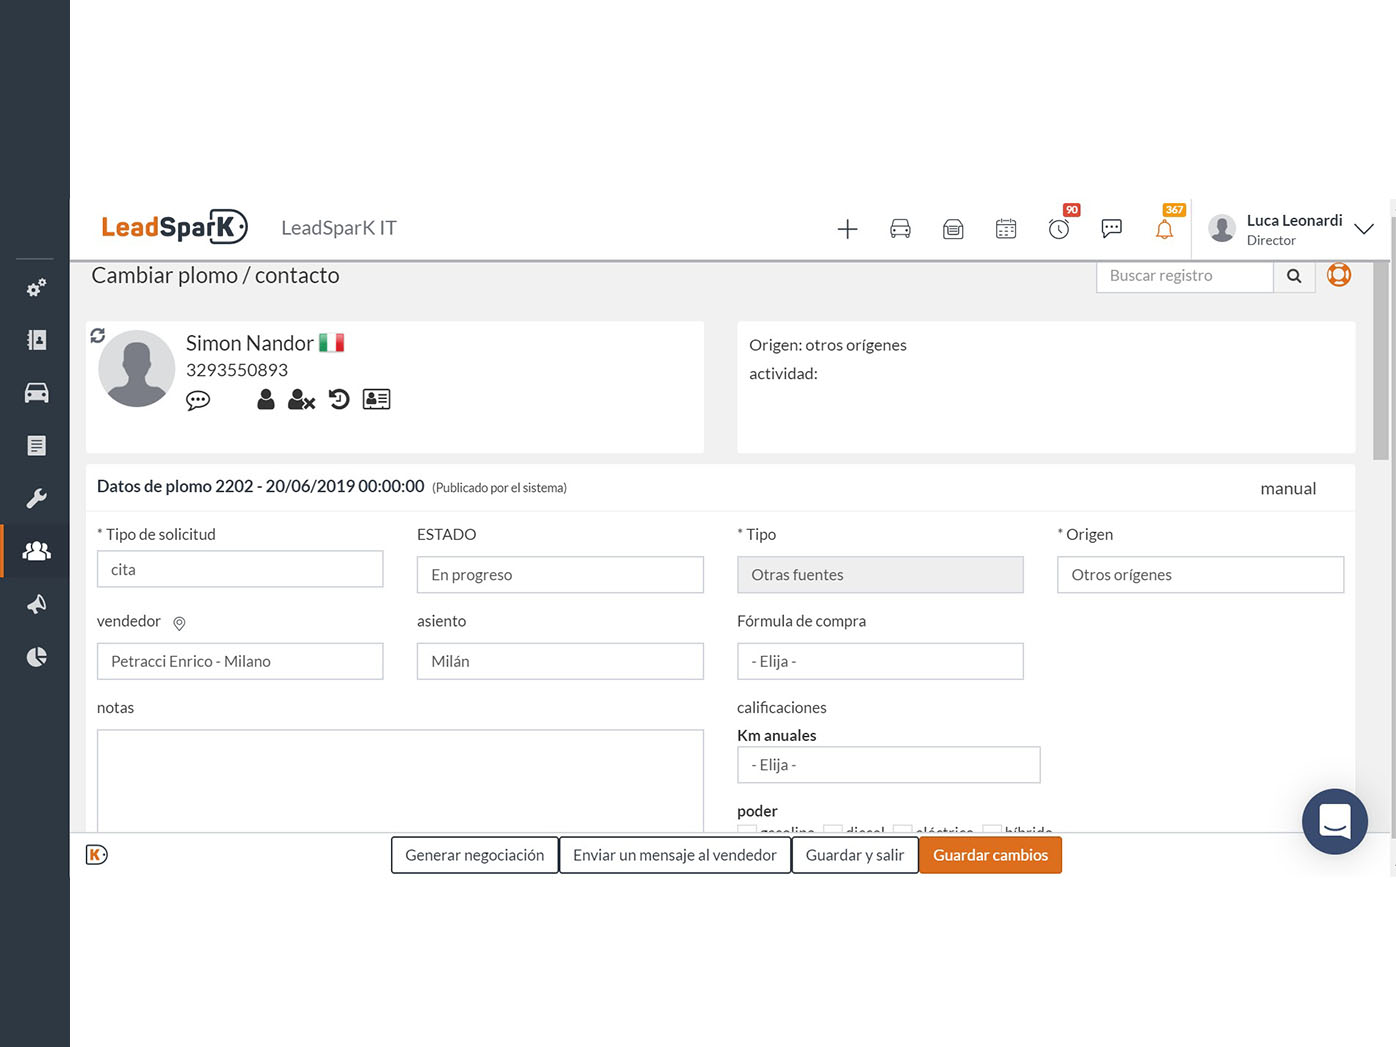Open the megaphone campaigns sidebar icon
The height and width of the screenshot is (1047, 1396).
pyautogui.click(x=36, y=604)
